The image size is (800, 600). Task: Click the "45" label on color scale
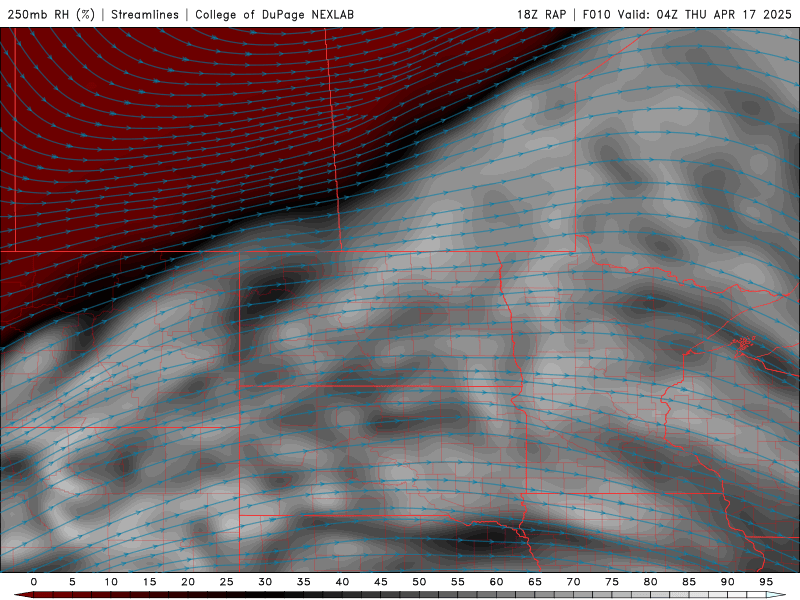(381, 582)
